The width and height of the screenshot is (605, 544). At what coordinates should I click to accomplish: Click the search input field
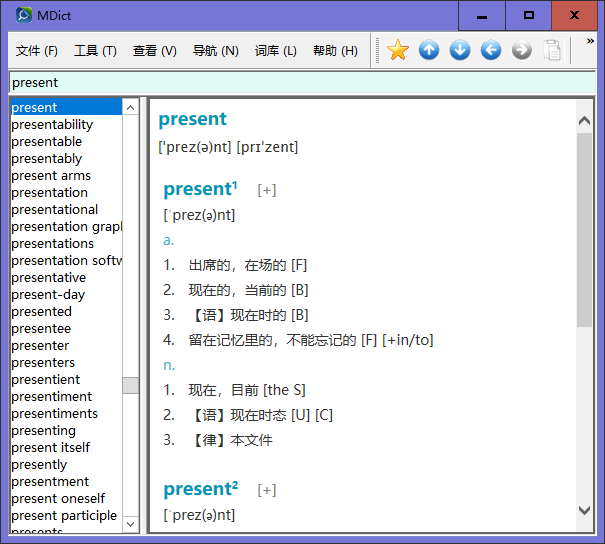tap(300, 82)
